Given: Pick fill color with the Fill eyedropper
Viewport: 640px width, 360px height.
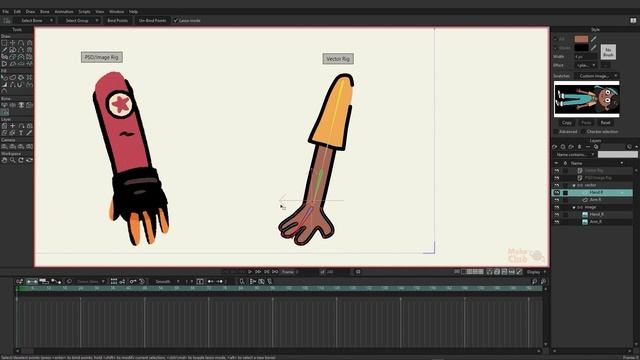Looking at the screenshot, I should [593, 39].
